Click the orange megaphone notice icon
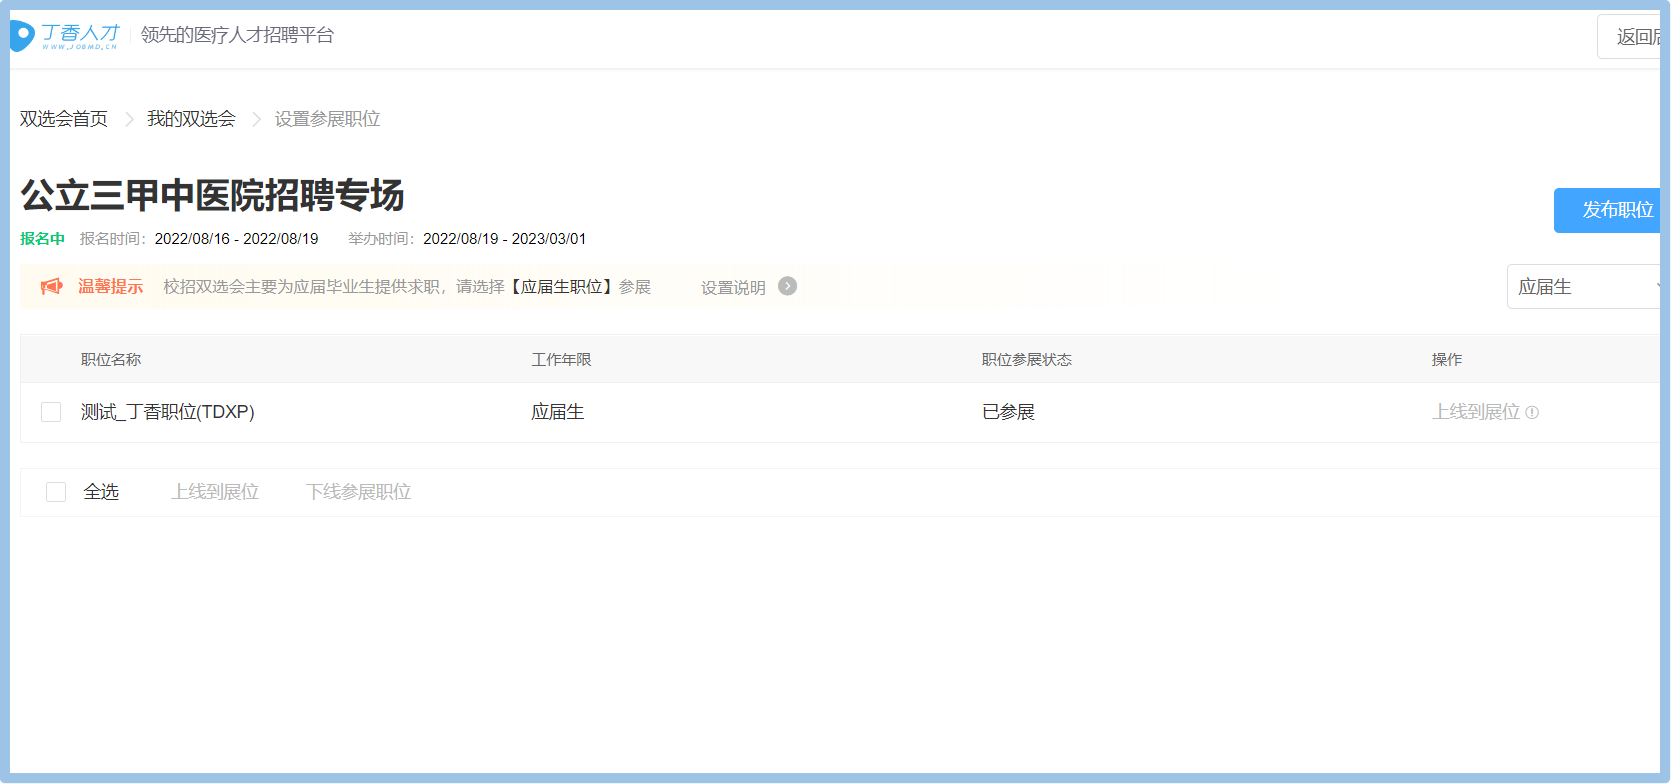Screen dimensions: 1671x784 tap(51, 287)
